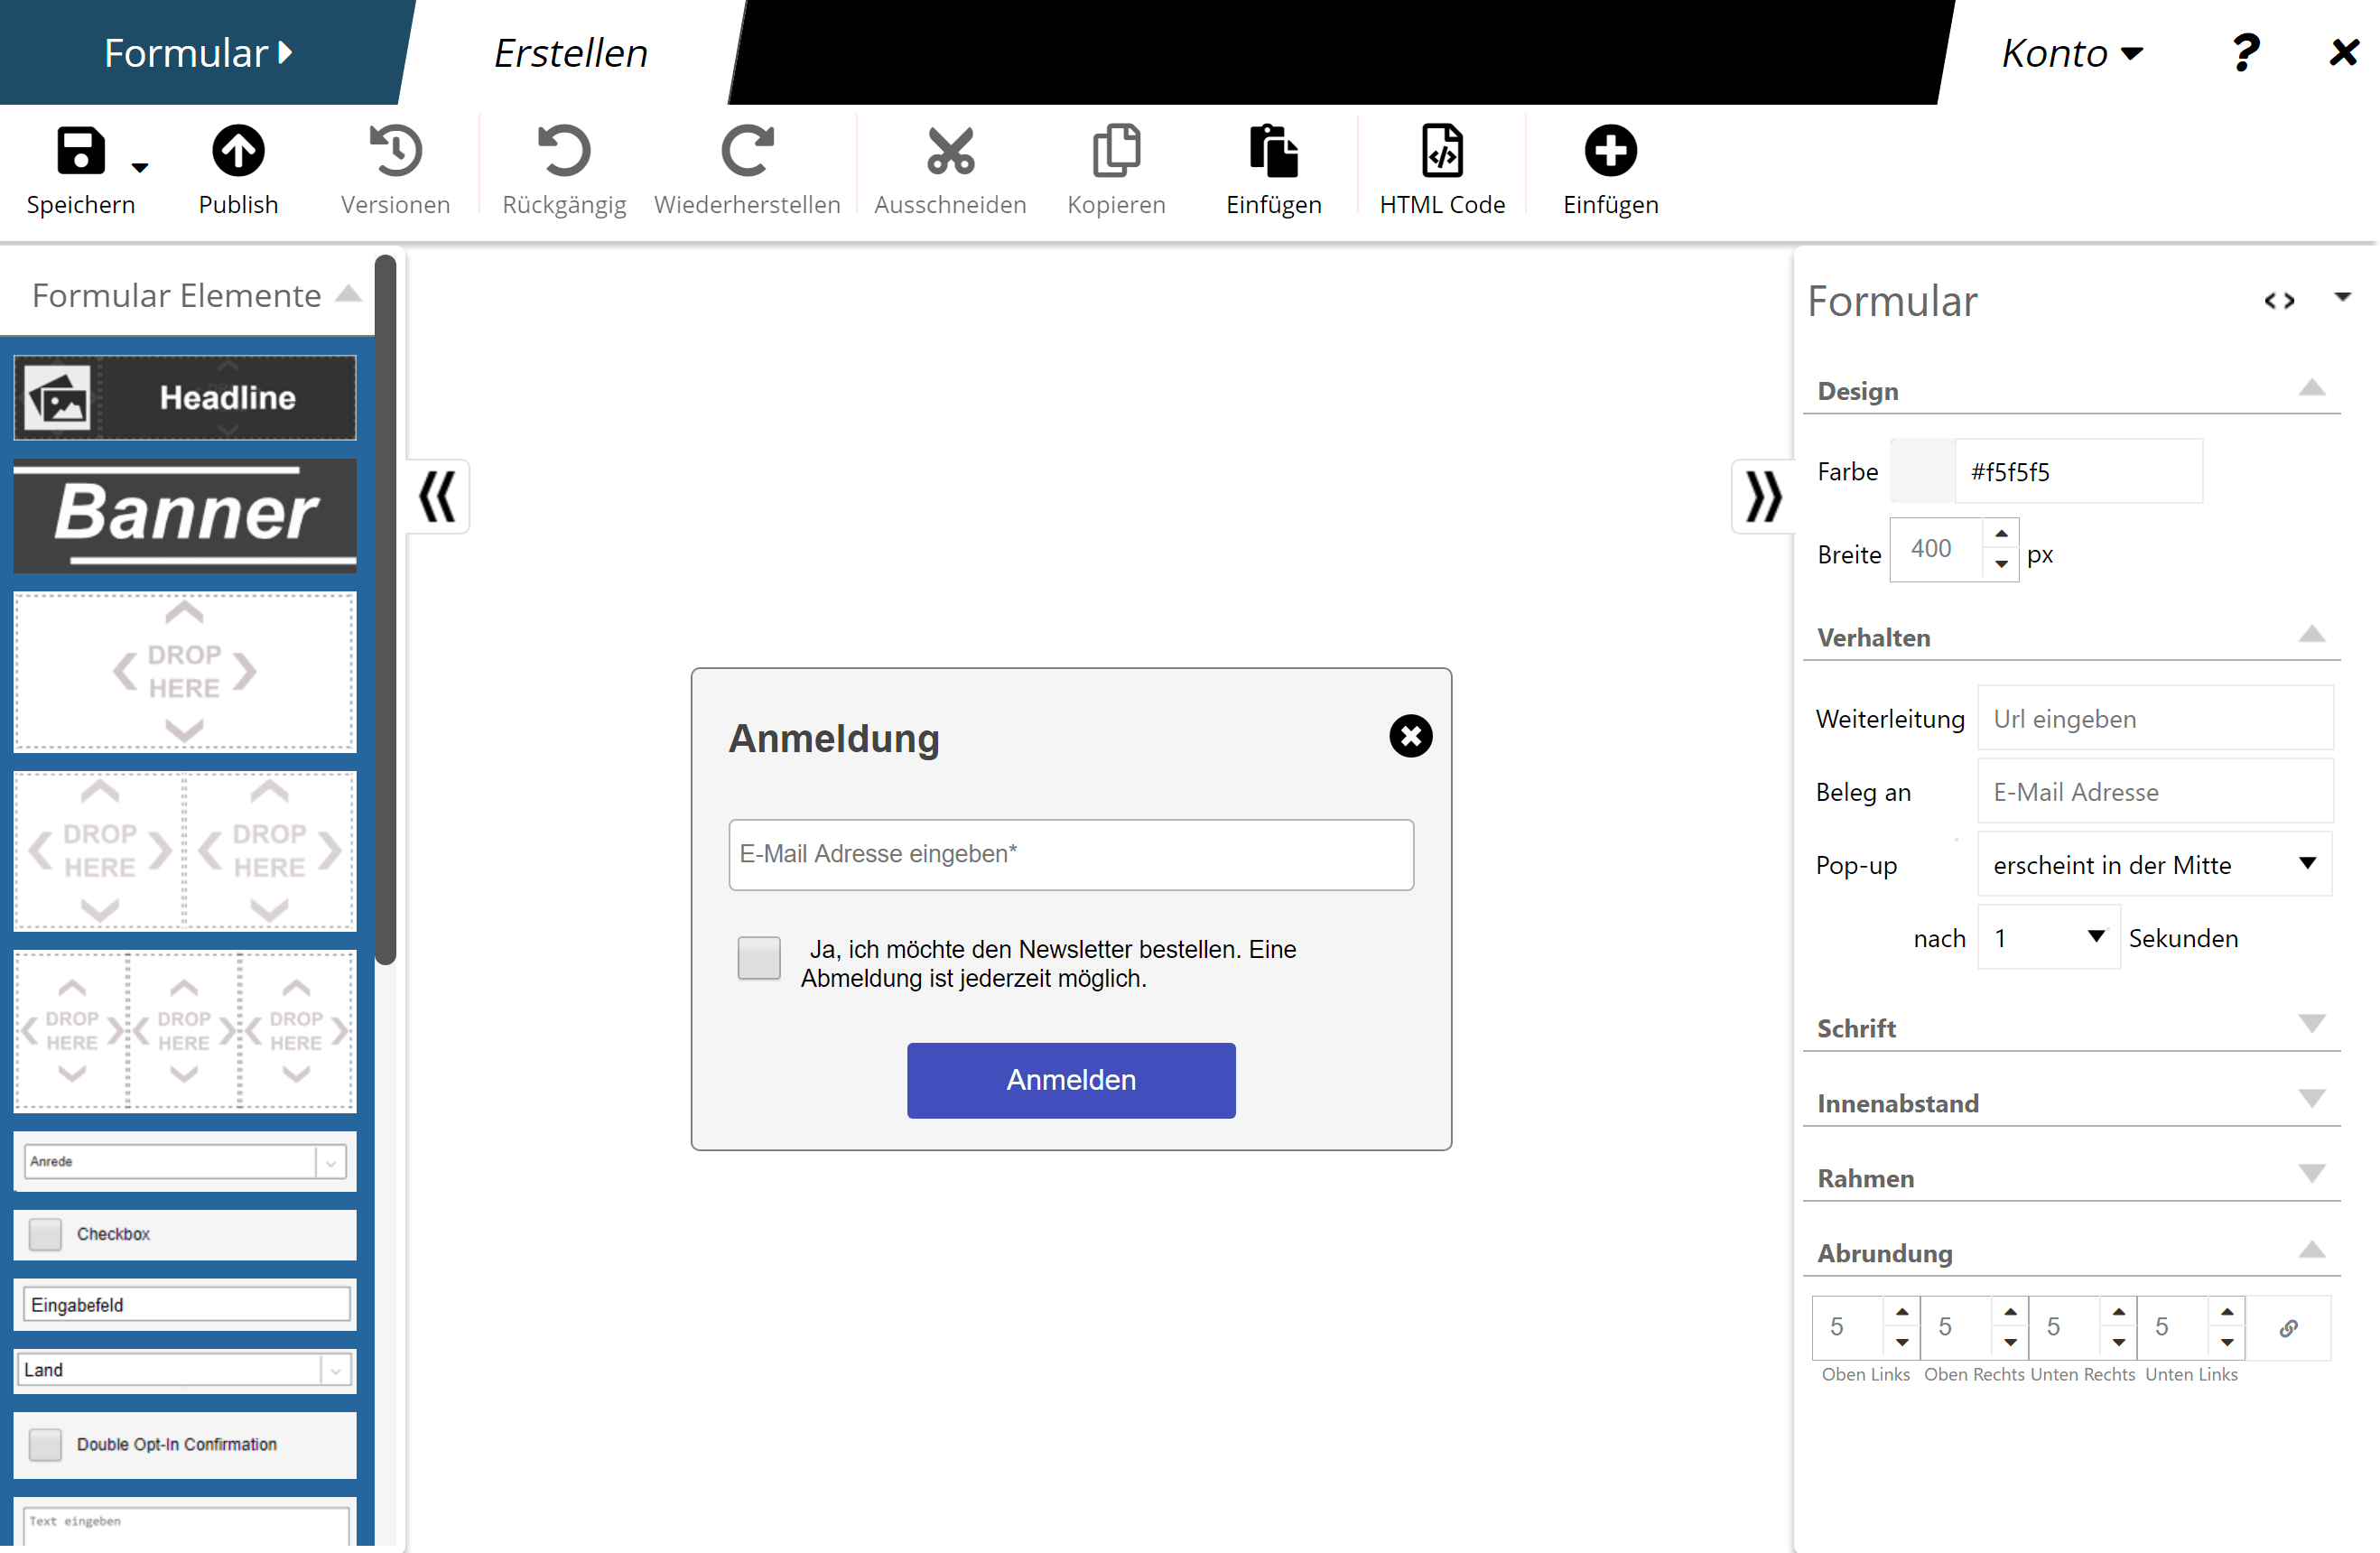Click the HTML Code icon

click(x=1441, y=152)
